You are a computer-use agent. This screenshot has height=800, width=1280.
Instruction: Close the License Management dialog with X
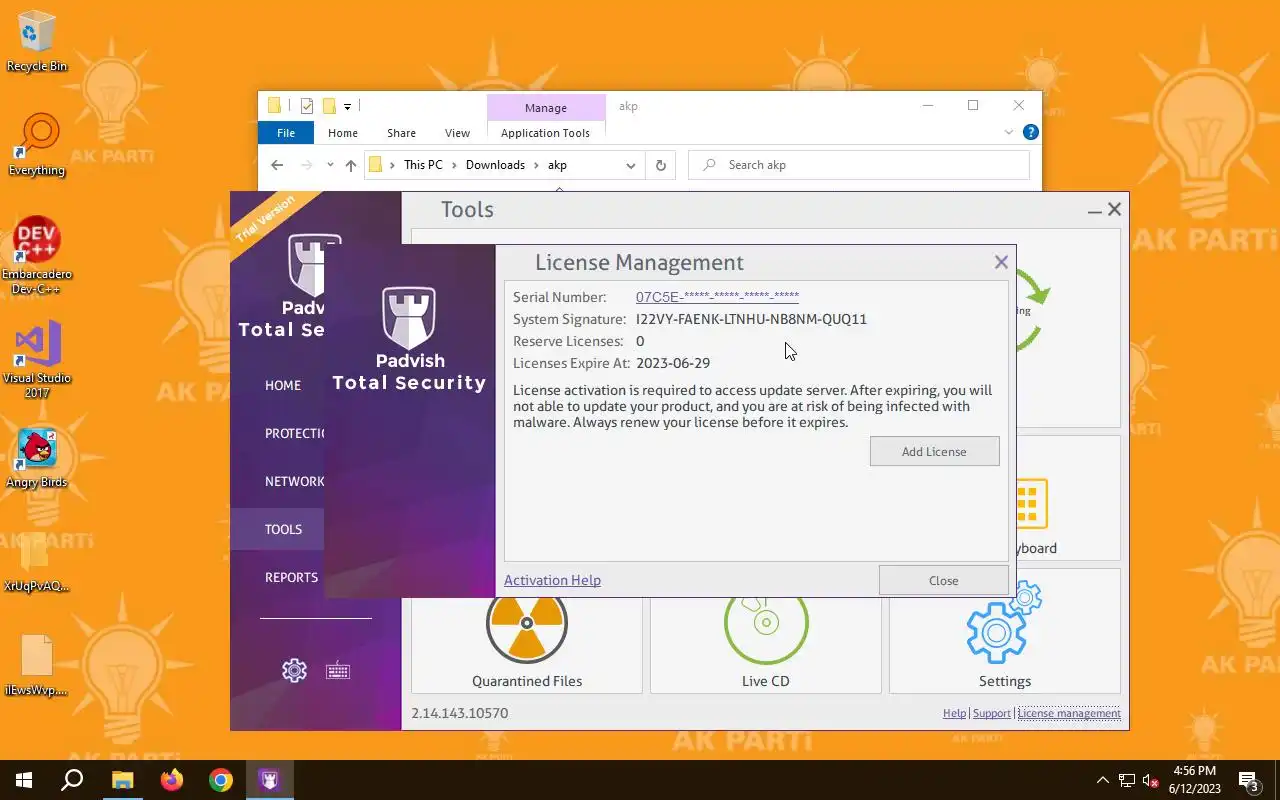coord(1001,262)
